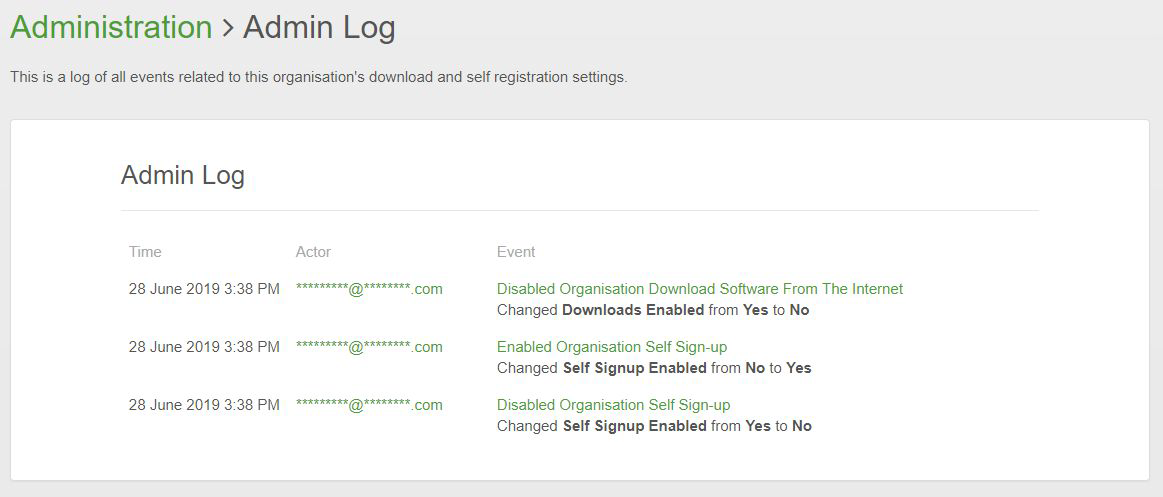Click actor email for the Download Software event

pyautogui.click(x=369, y=289)
